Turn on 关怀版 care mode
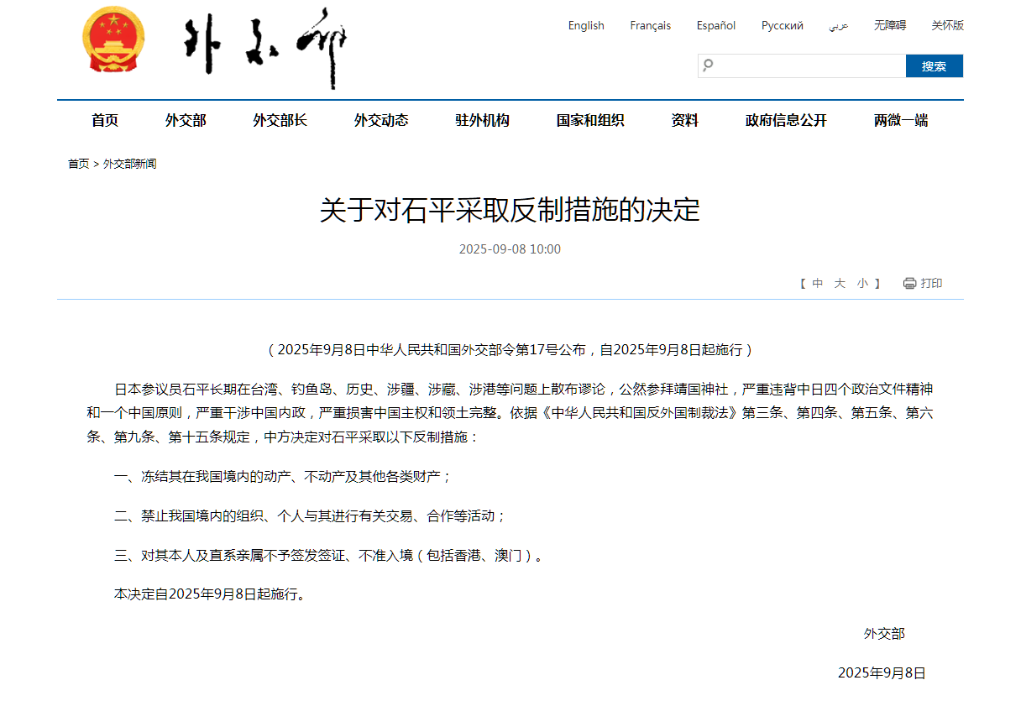The image size is (1021, 701). [x=947, y=26]
